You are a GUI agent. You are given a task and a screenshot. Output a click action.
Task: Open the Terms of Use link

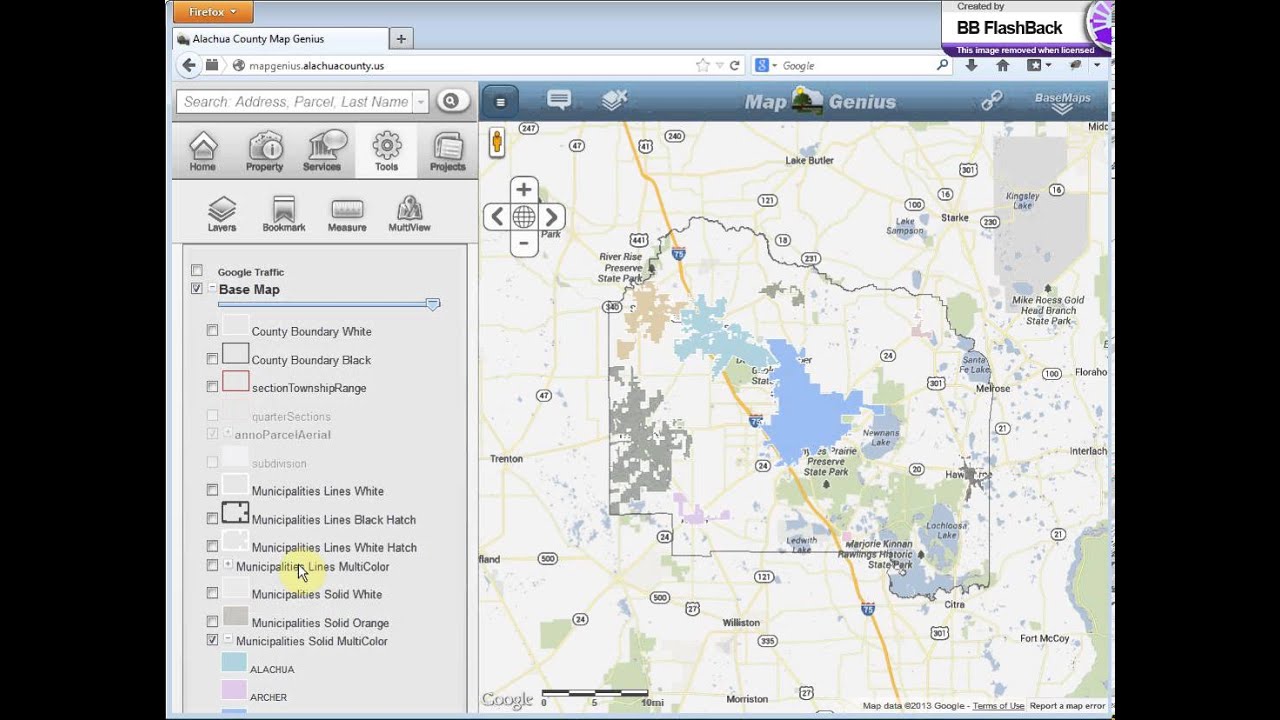pyautogui.click(x=998, y=706)
